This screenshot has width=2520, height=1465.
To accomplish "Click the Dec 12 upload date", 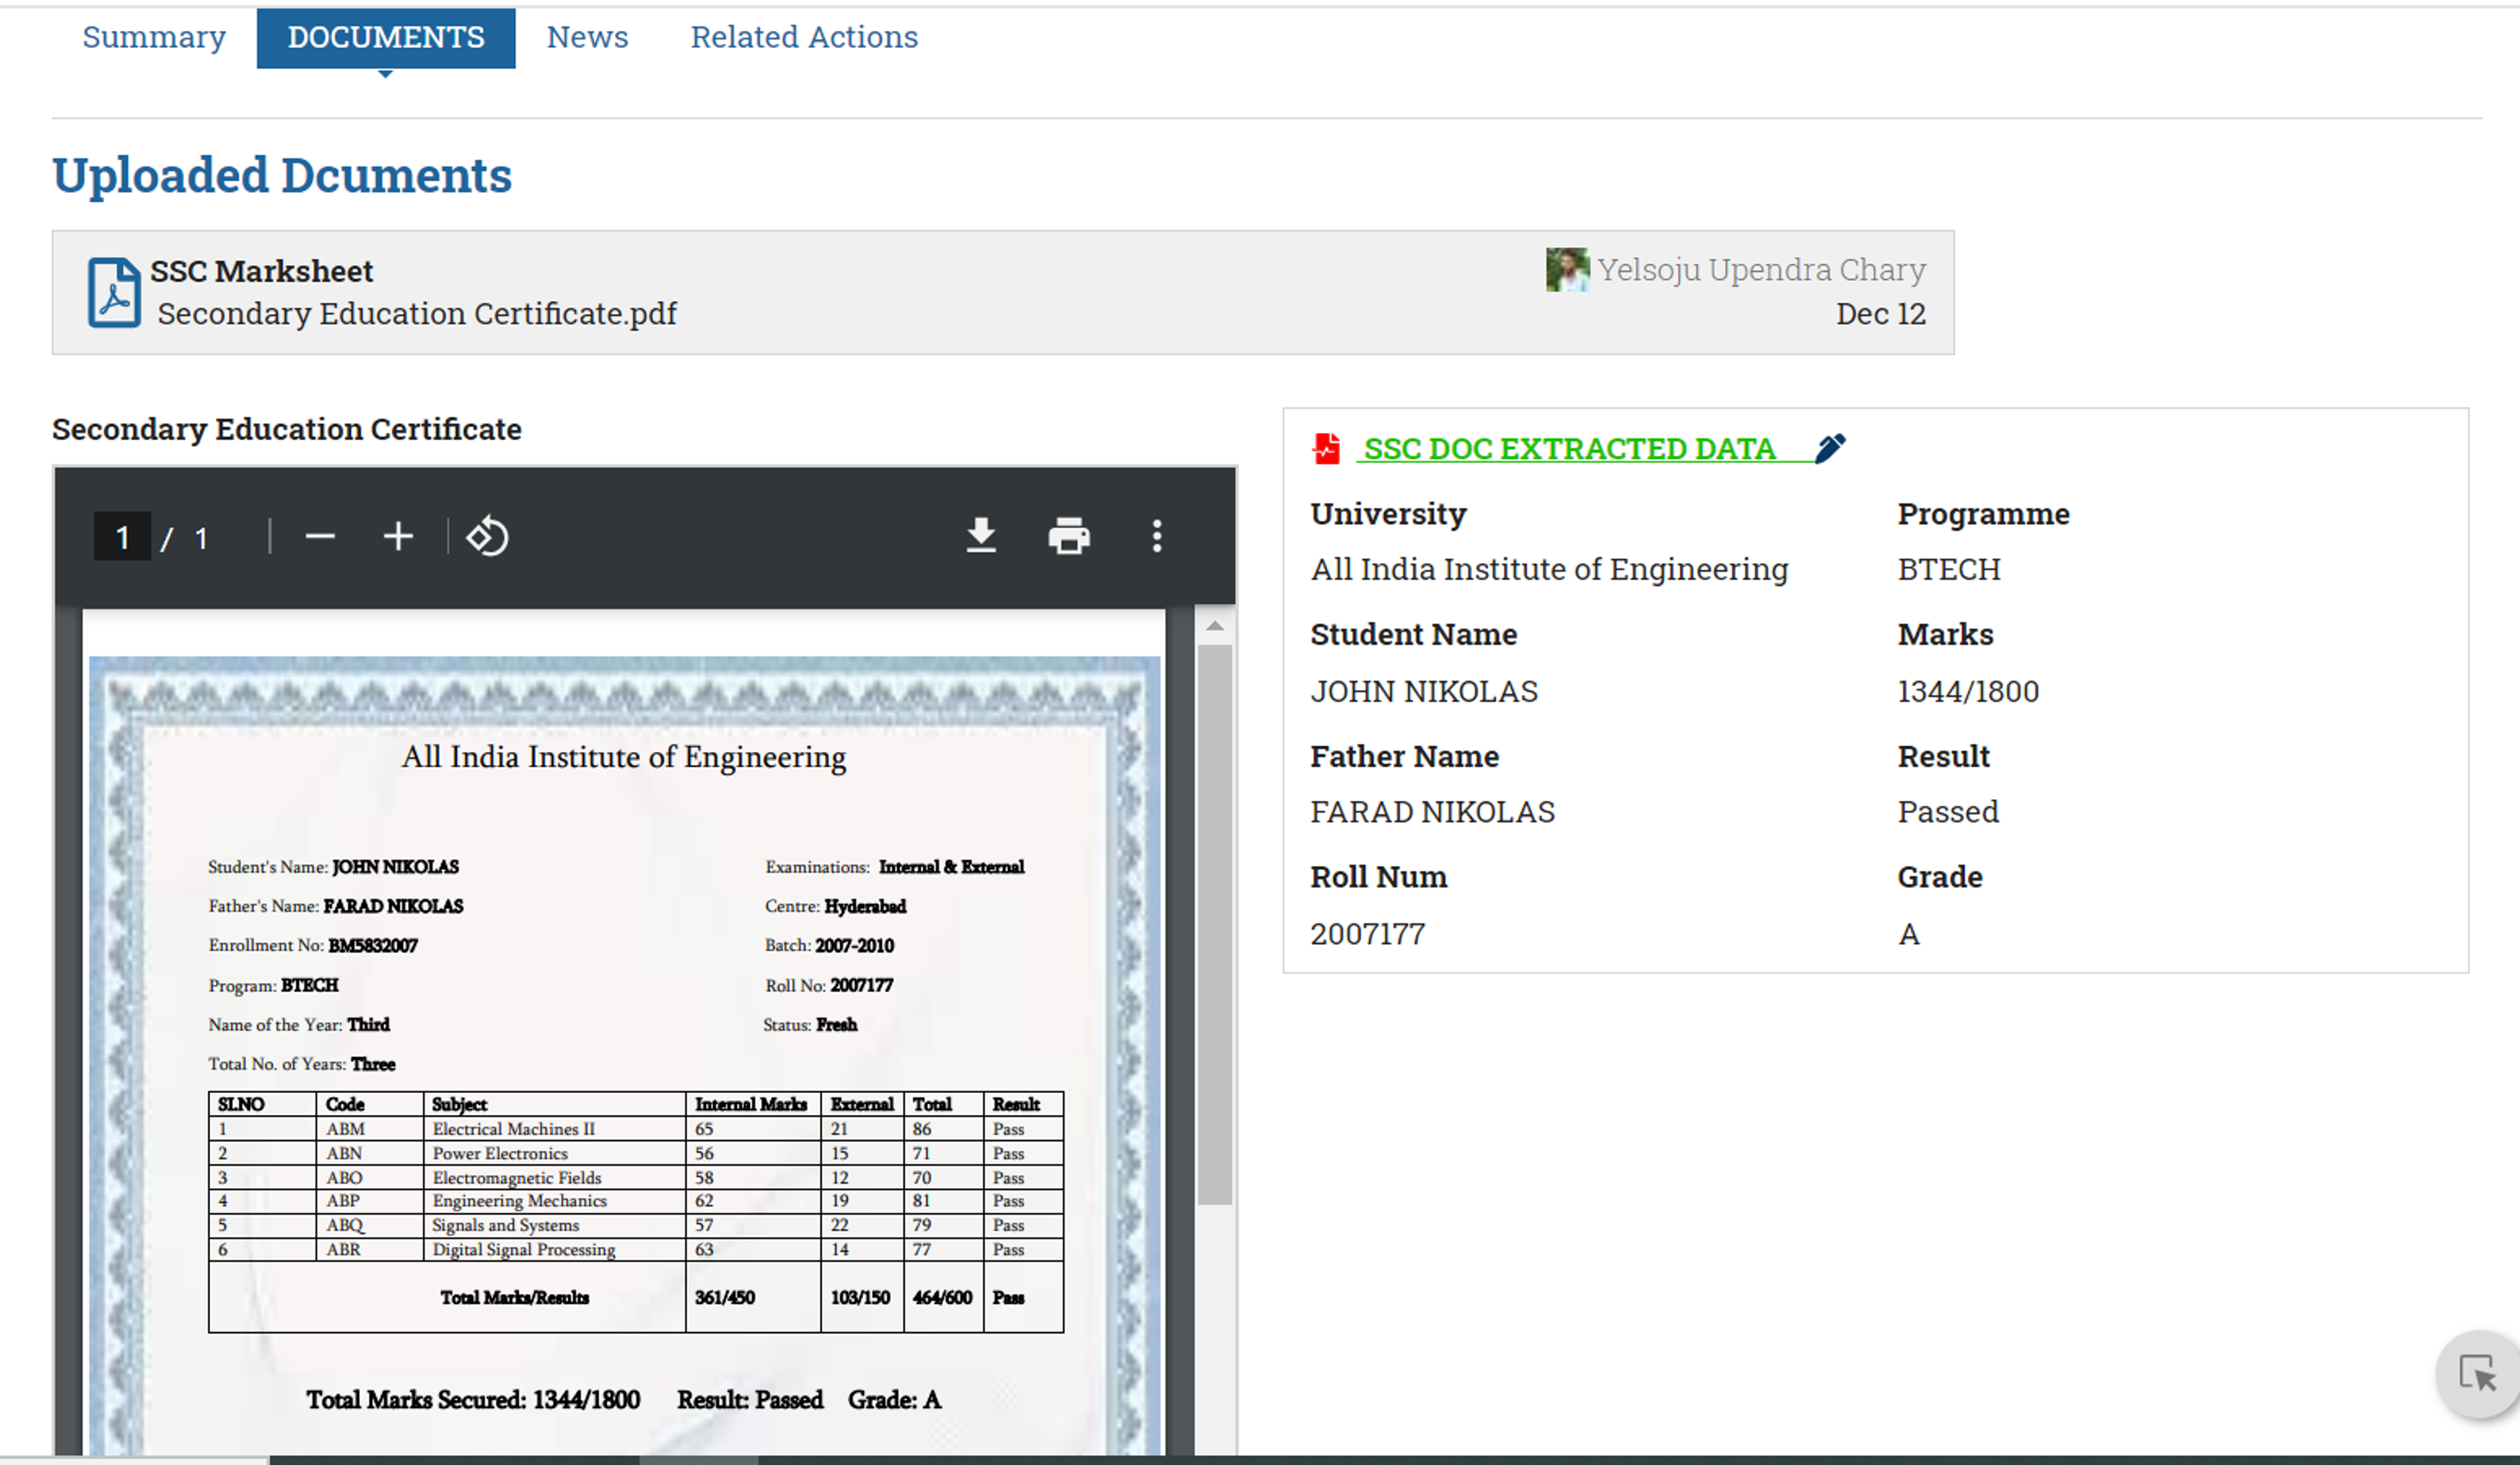I will tap(1880, 314).
